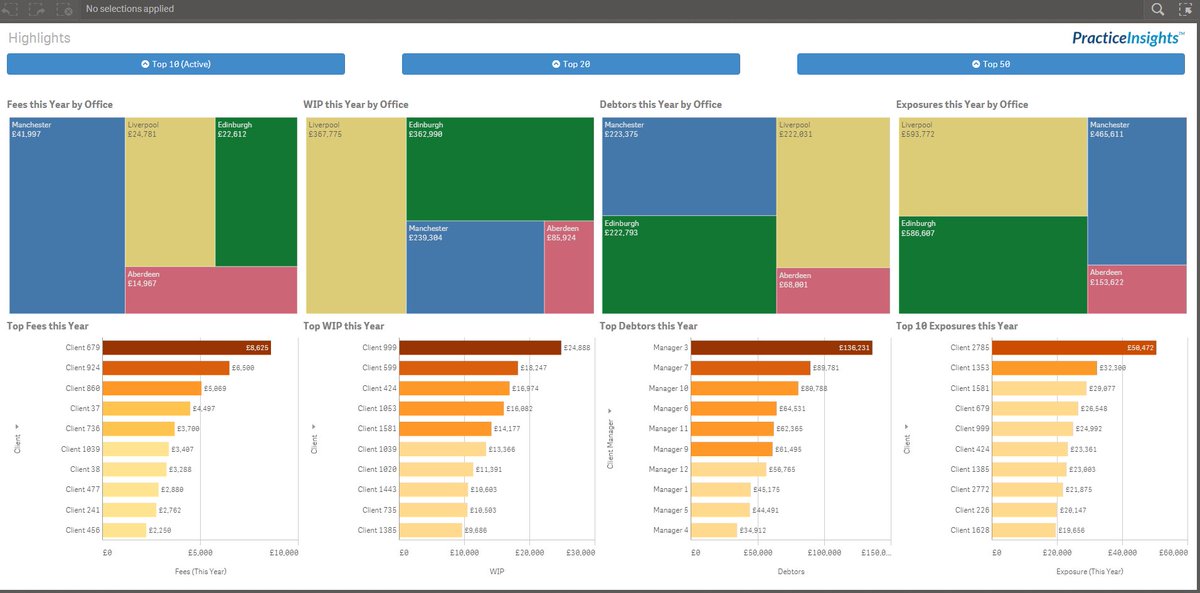Click the 'Client 736' label in Top Fees

[x=83, y=429]
